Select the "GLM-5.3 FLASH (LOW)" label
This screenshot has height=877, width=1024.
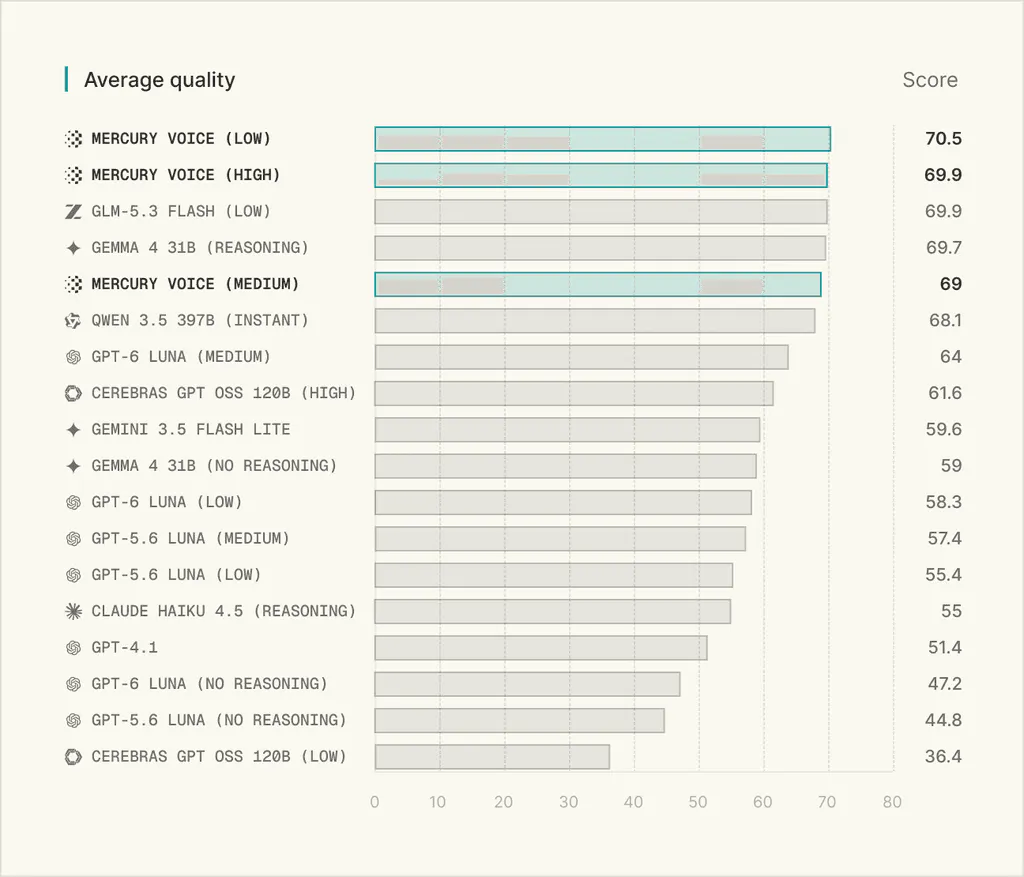point(181,212)
